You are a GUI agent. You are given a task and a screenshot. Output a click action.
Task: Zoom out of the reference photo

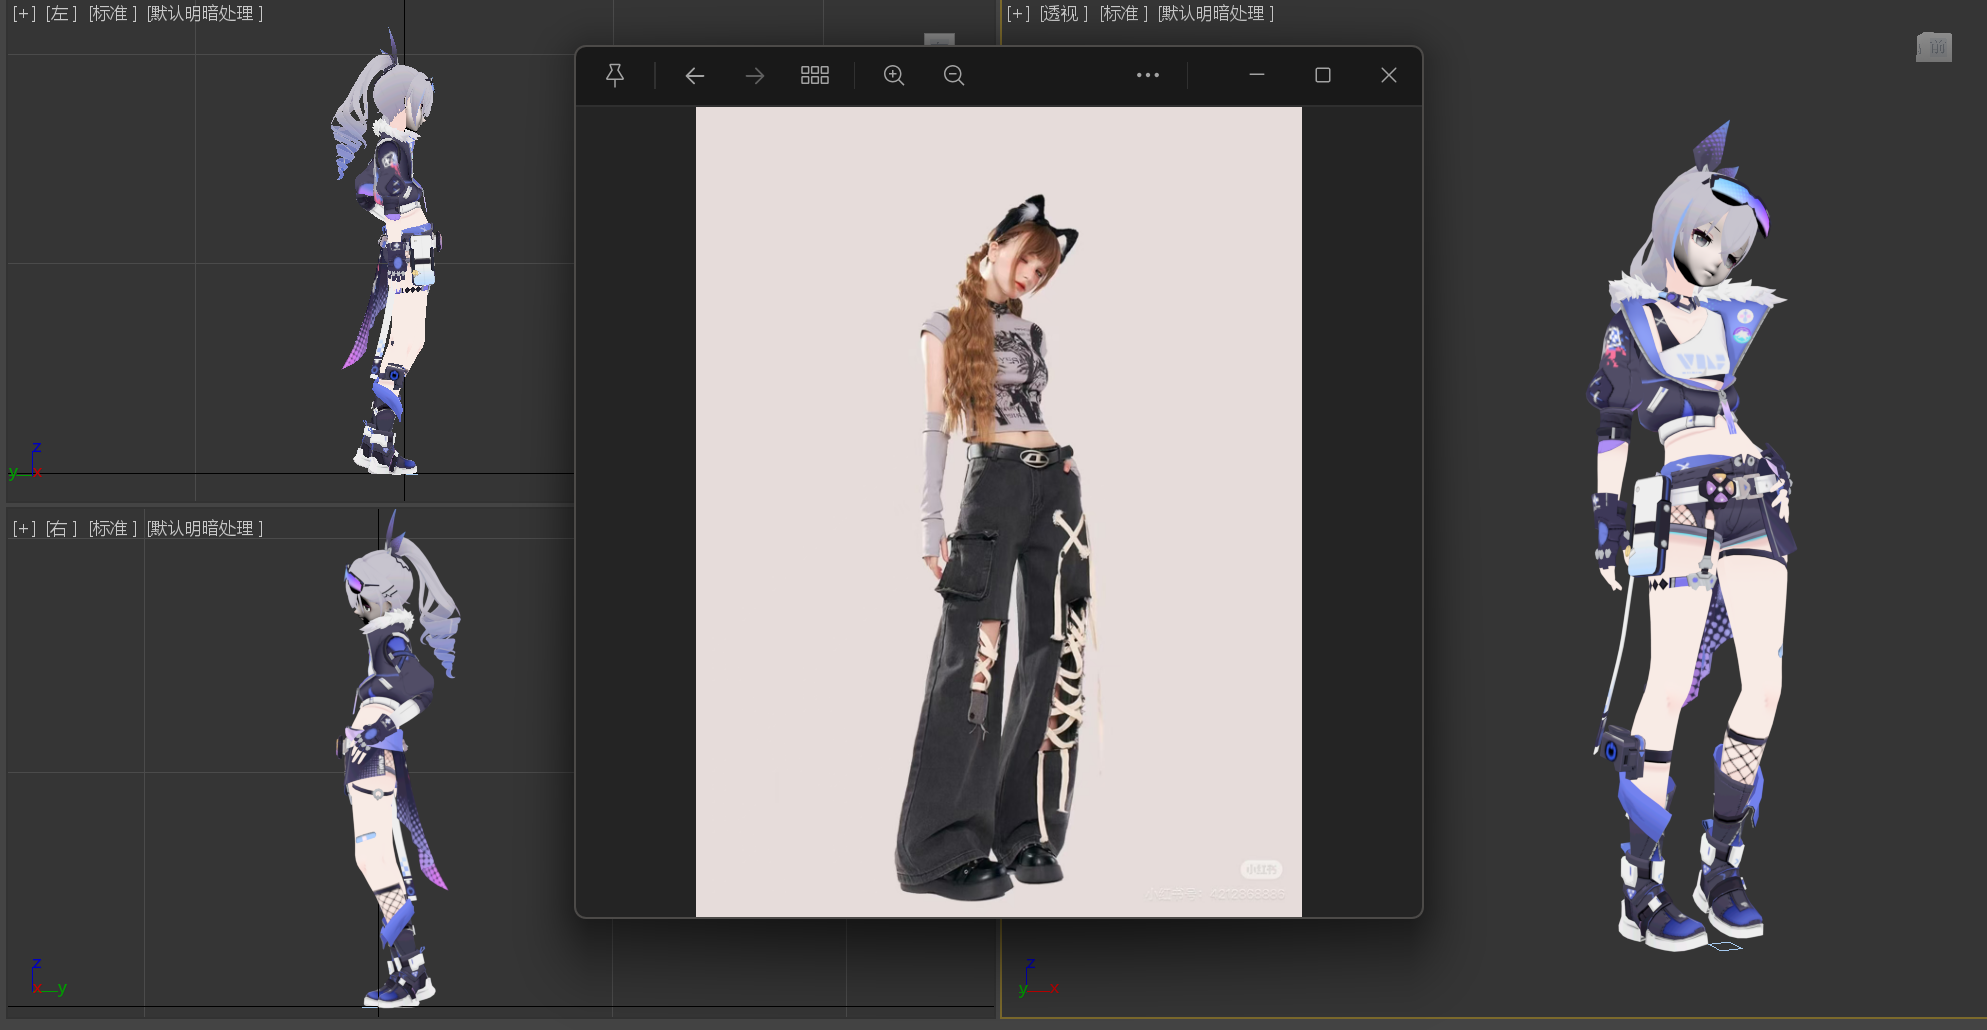pos(954,75)
